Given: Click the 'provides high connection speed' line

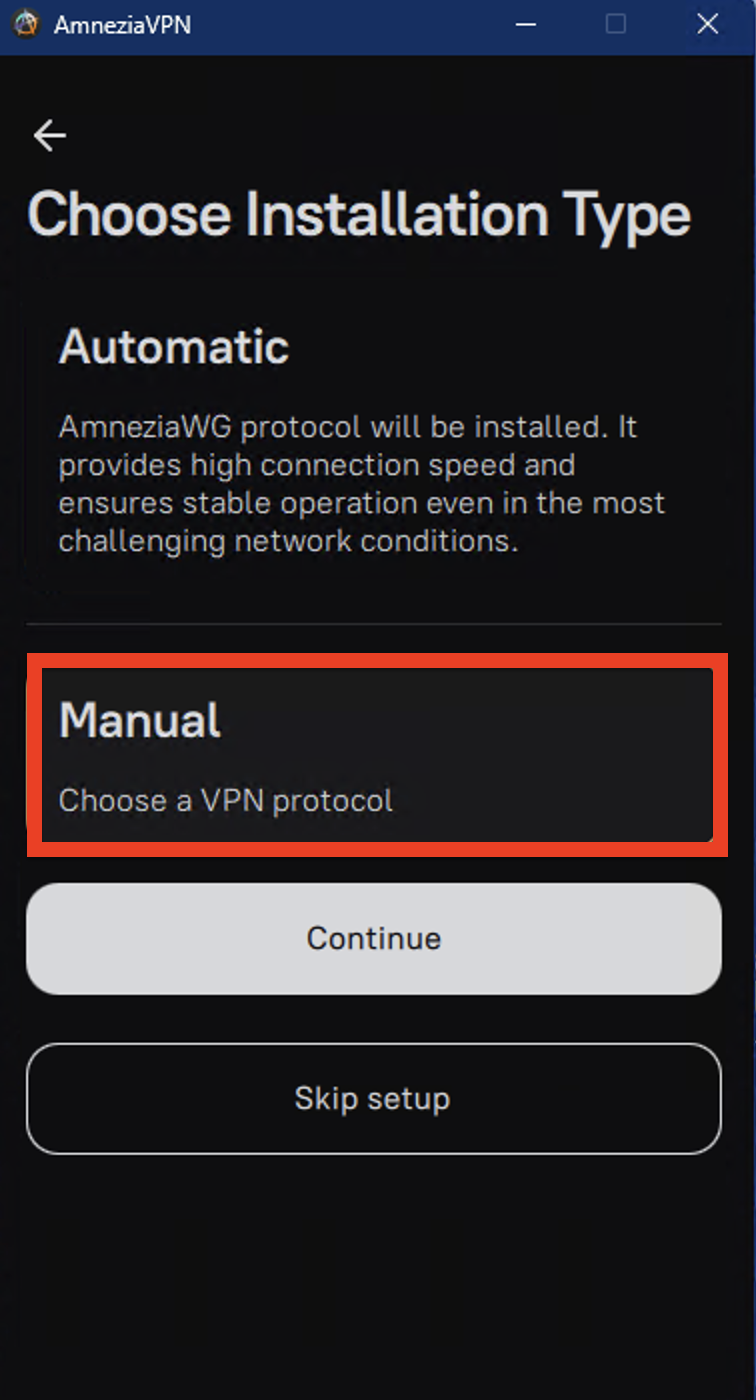Looking at the screenshot, I should (x=316, y=465).
